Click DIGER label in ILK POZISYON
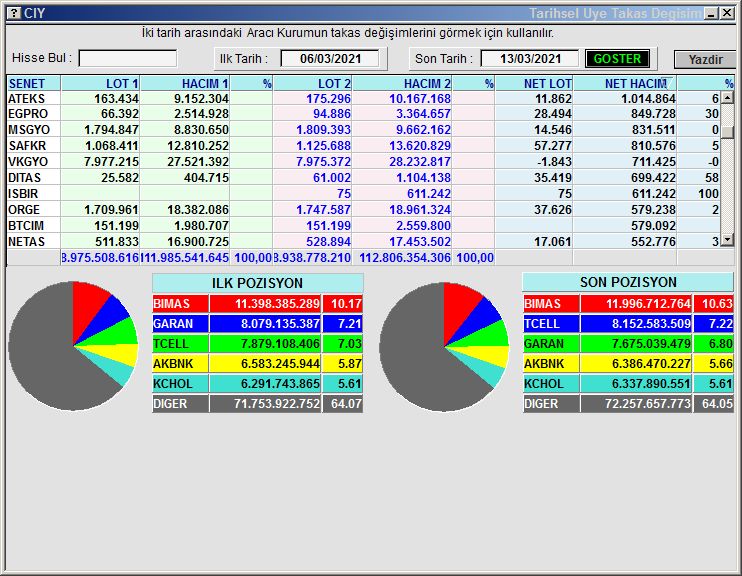The height and width of the screenshot is (576, 742). tap(180, 404)
